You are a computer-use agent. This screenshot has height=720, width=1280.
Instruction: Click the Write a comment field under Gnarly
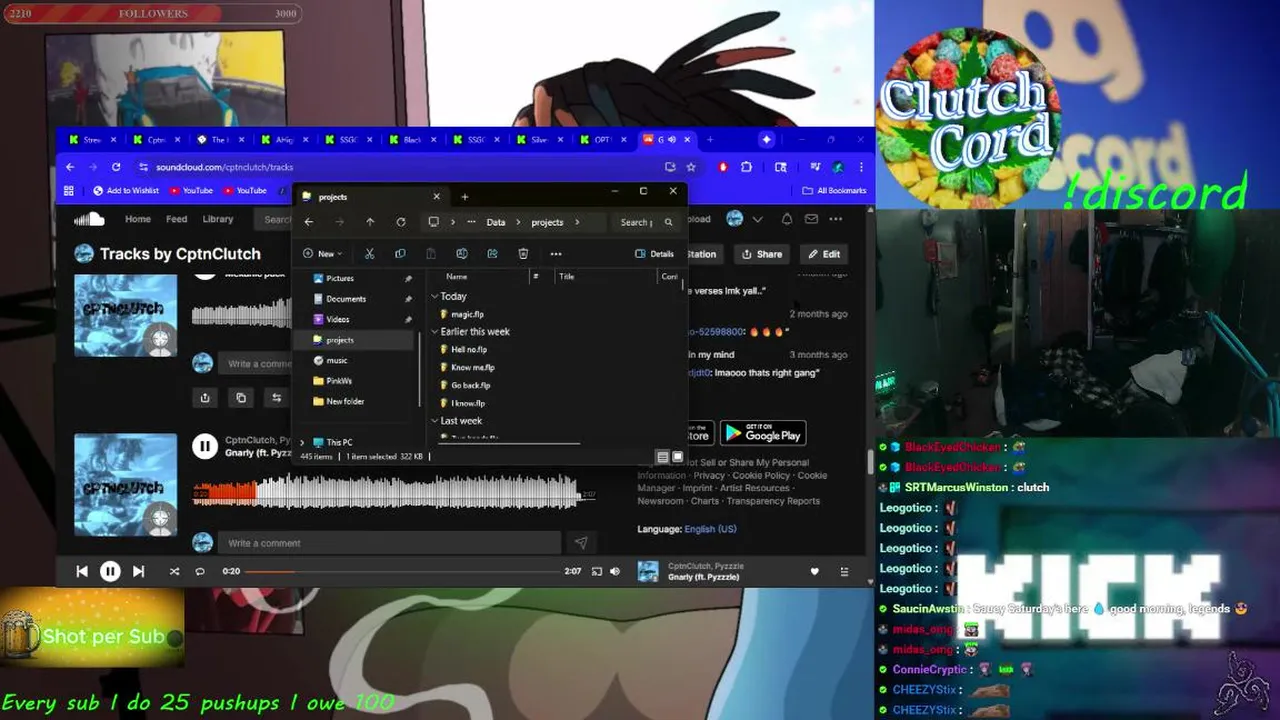click(x=389, y=543)
